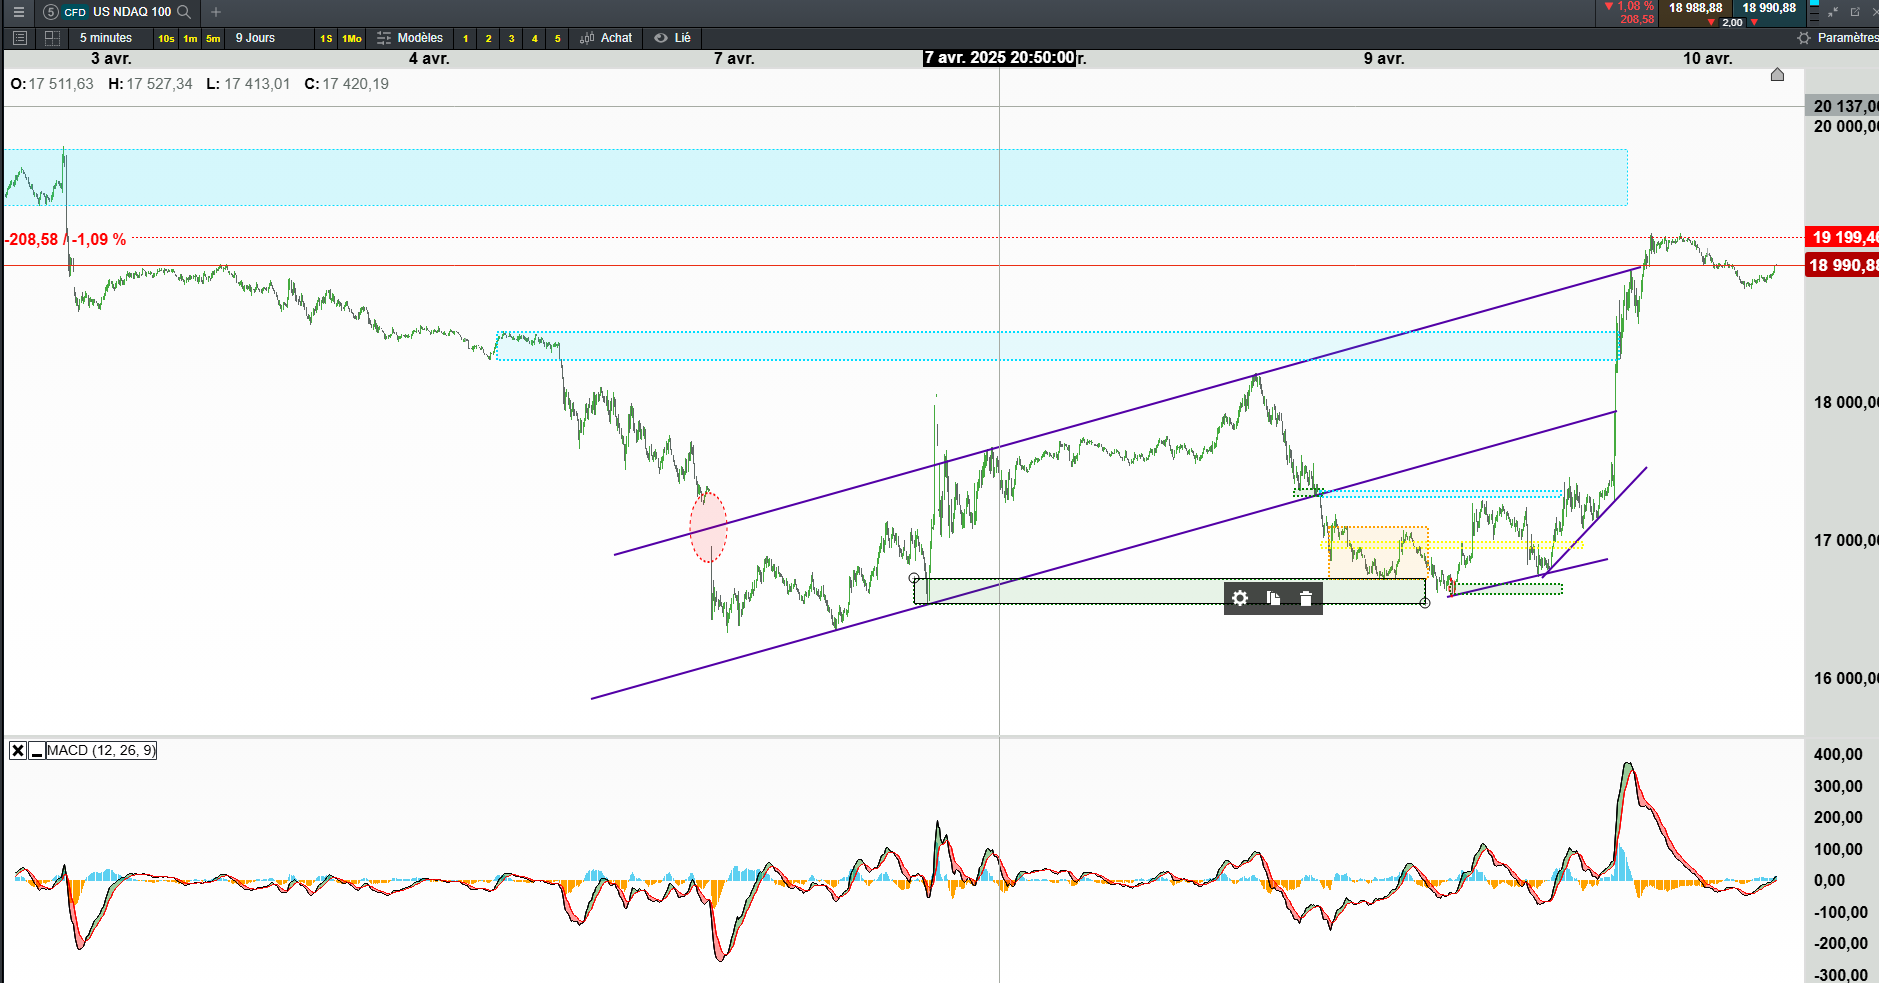Add a new chart tab with plus

point(216,12)
